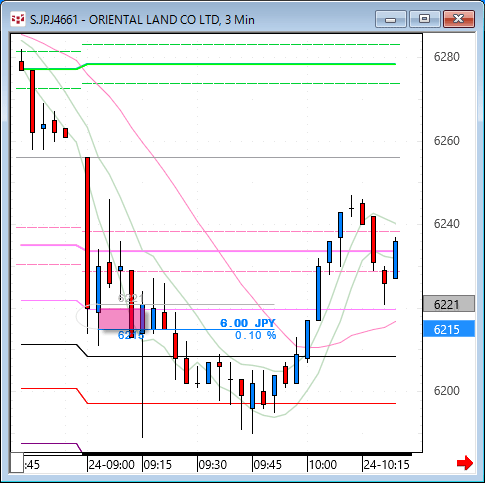Click the 10:00 time axis label
The height and width of the screenshot is (483, 485).
(323, 465)
